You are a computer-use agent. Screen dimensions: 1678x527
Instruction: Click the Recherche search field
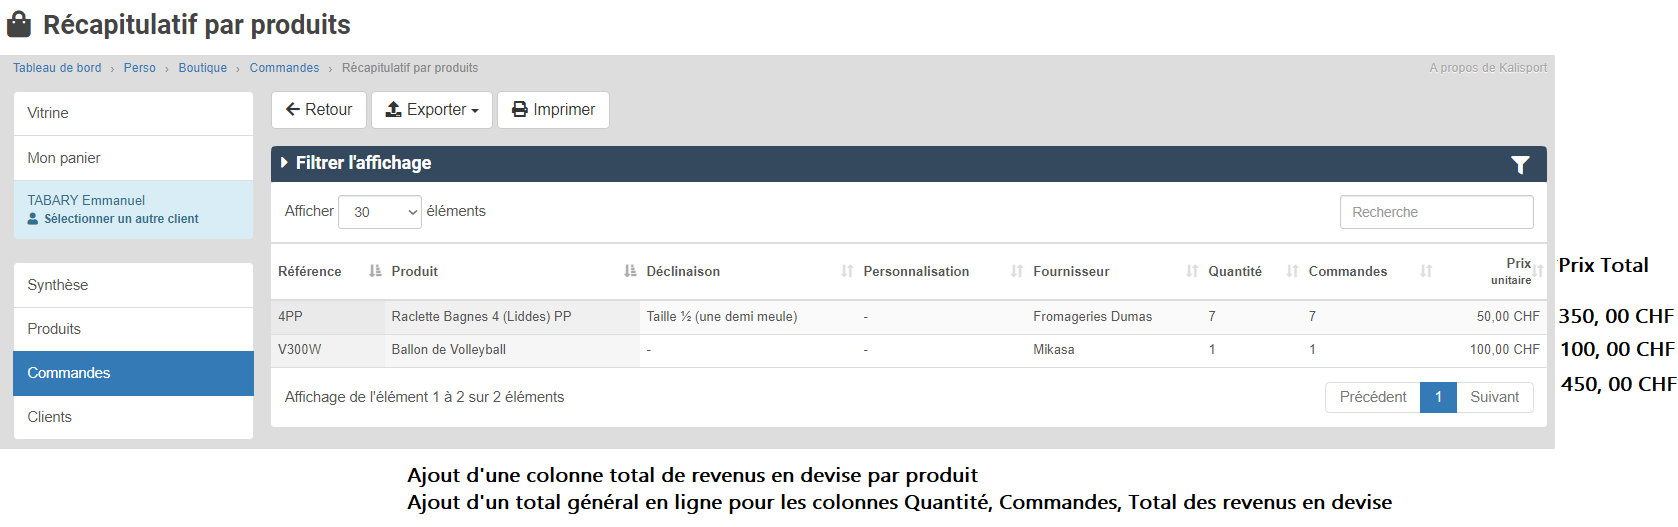(1436, 212)
